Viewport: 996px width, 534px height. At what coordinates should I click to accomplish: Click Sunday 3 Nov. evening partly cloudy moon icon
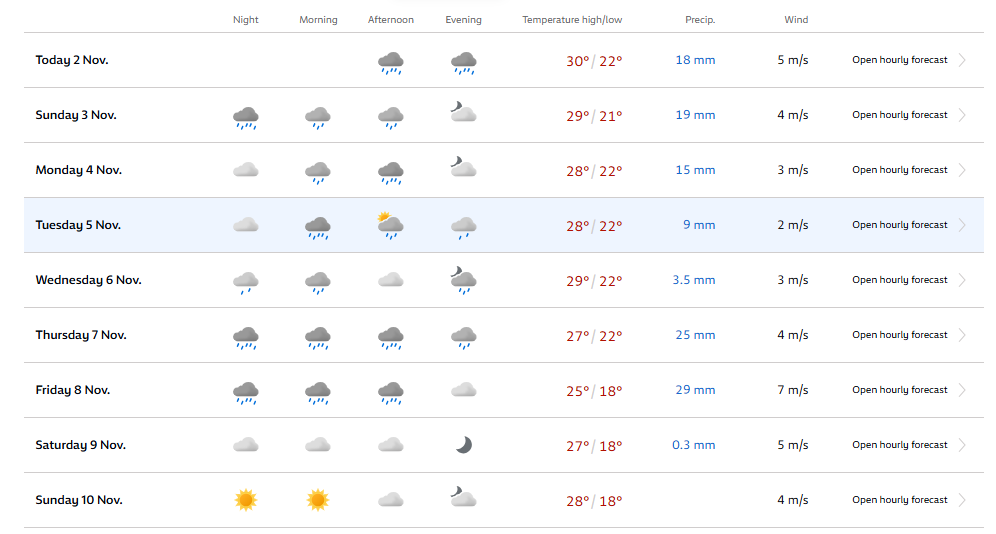pyautogui.click(x=463, y=112)
